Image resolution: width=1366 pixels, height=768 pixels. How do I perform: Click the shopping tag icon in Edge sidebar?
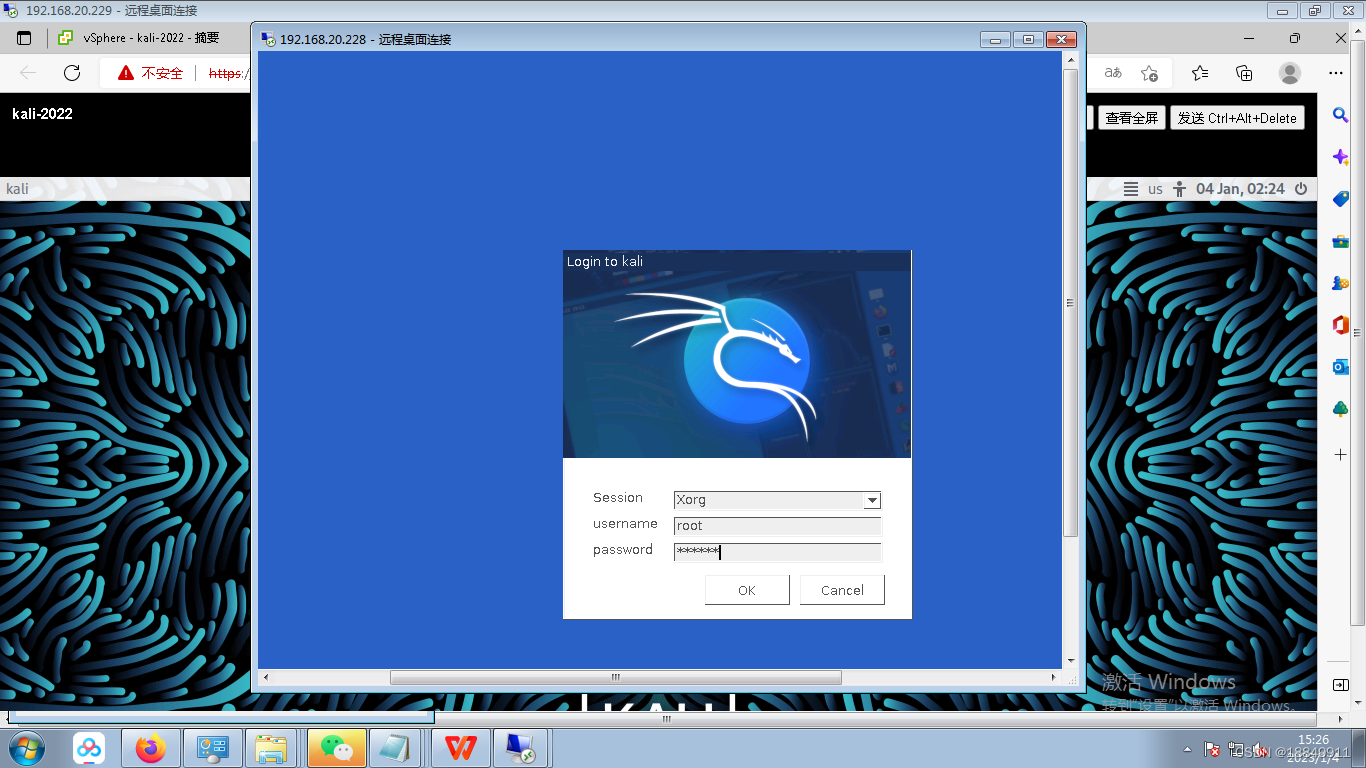[1339, 199]
